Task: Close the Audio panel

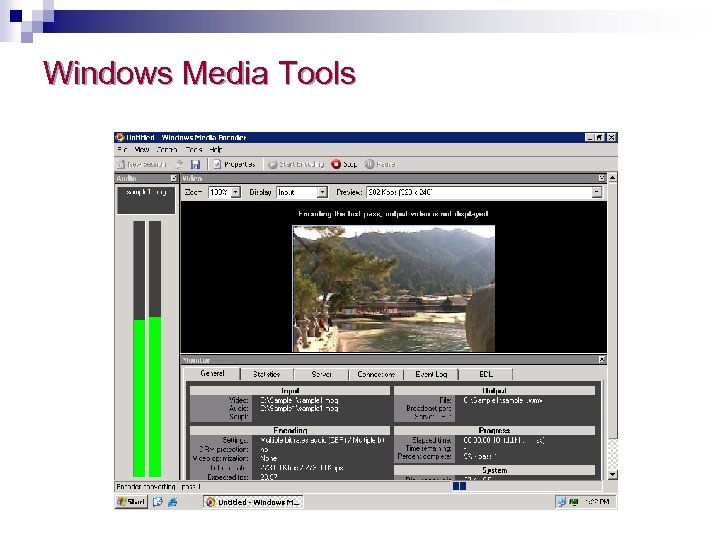Action: [174, 178]
